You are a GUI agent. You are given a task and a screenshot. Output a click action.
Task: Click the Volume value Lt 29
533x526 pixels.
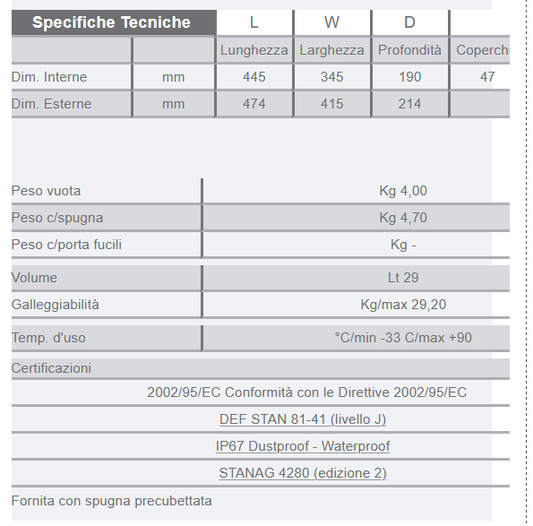pos(403,278)
